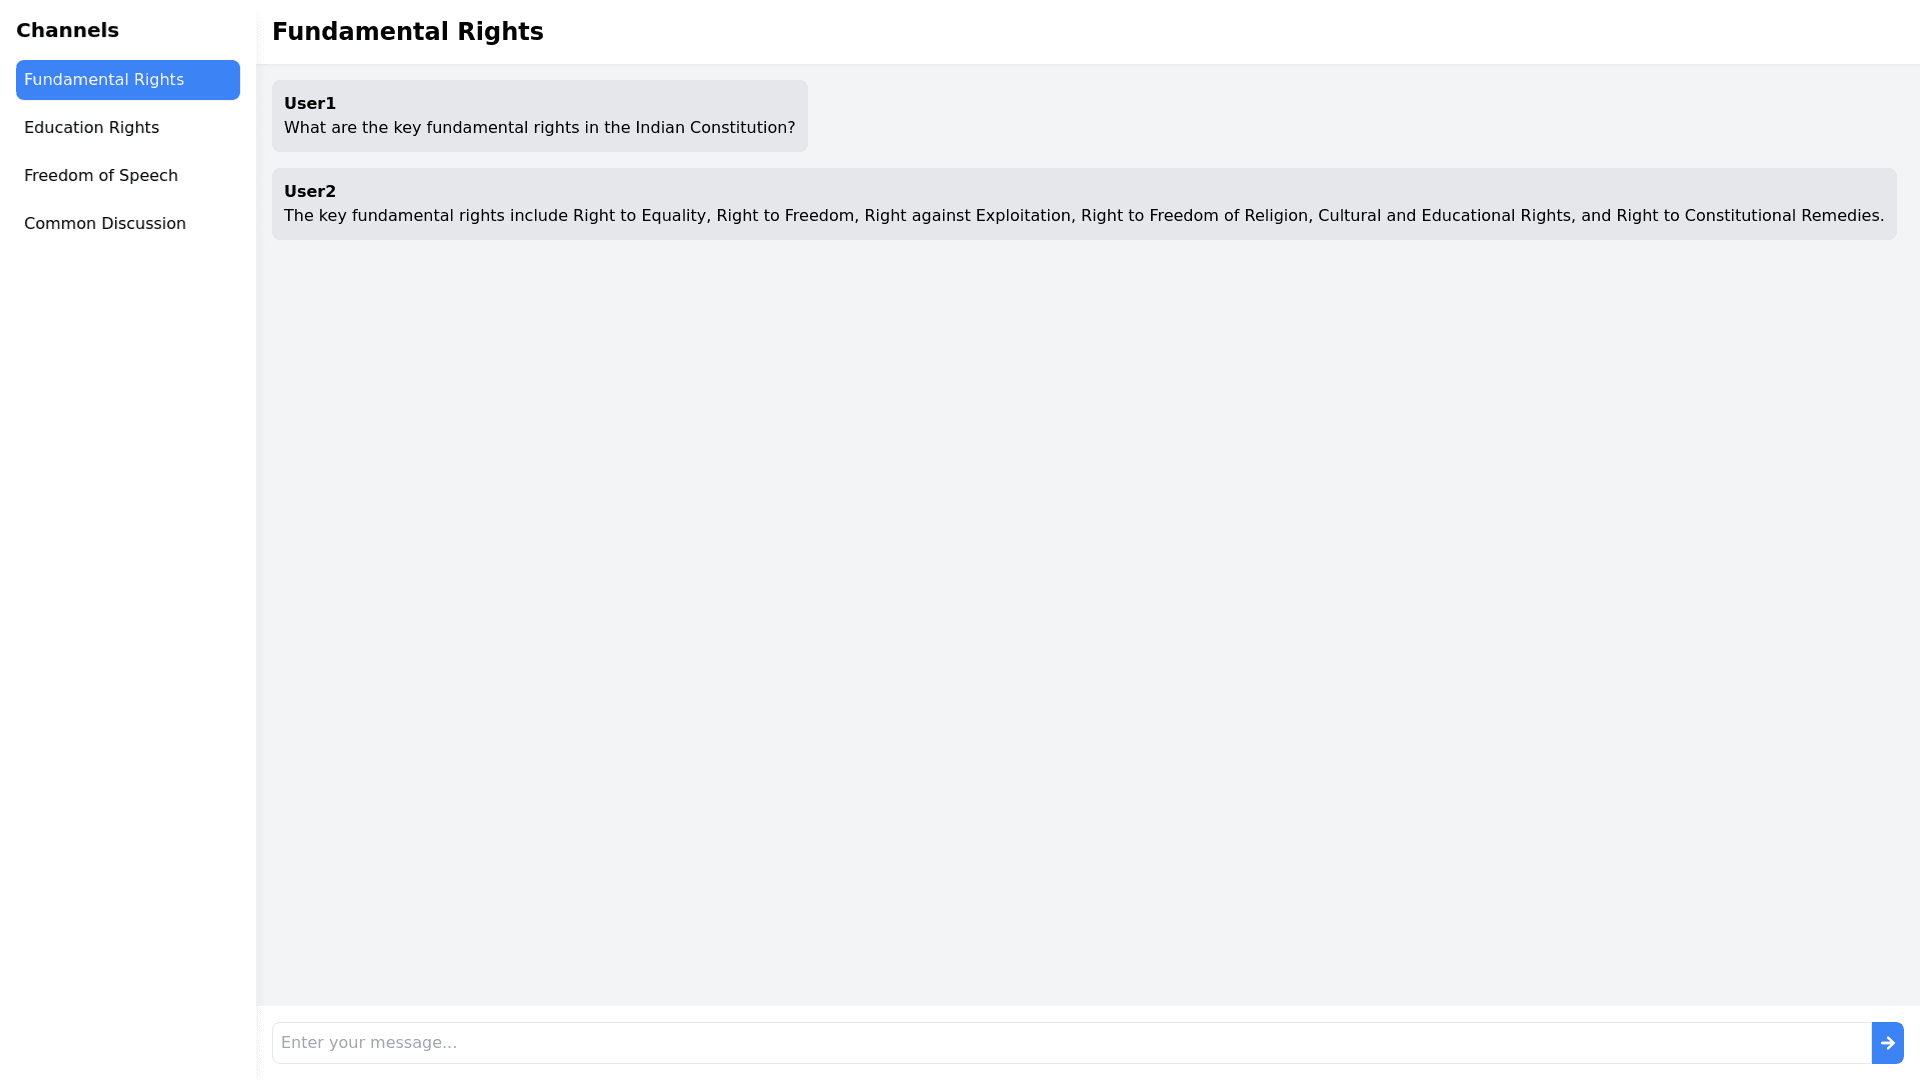Switch to the Freedom of Speech channel
Screen dimensions: 1920x1080
pos(101,176)
